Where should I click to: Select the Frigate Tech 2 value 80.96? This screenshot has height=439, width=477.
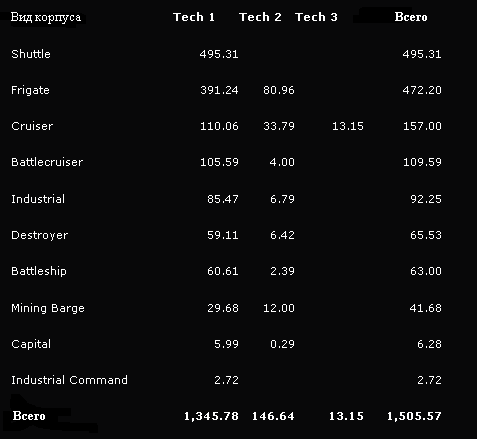[x=279, y=90]
